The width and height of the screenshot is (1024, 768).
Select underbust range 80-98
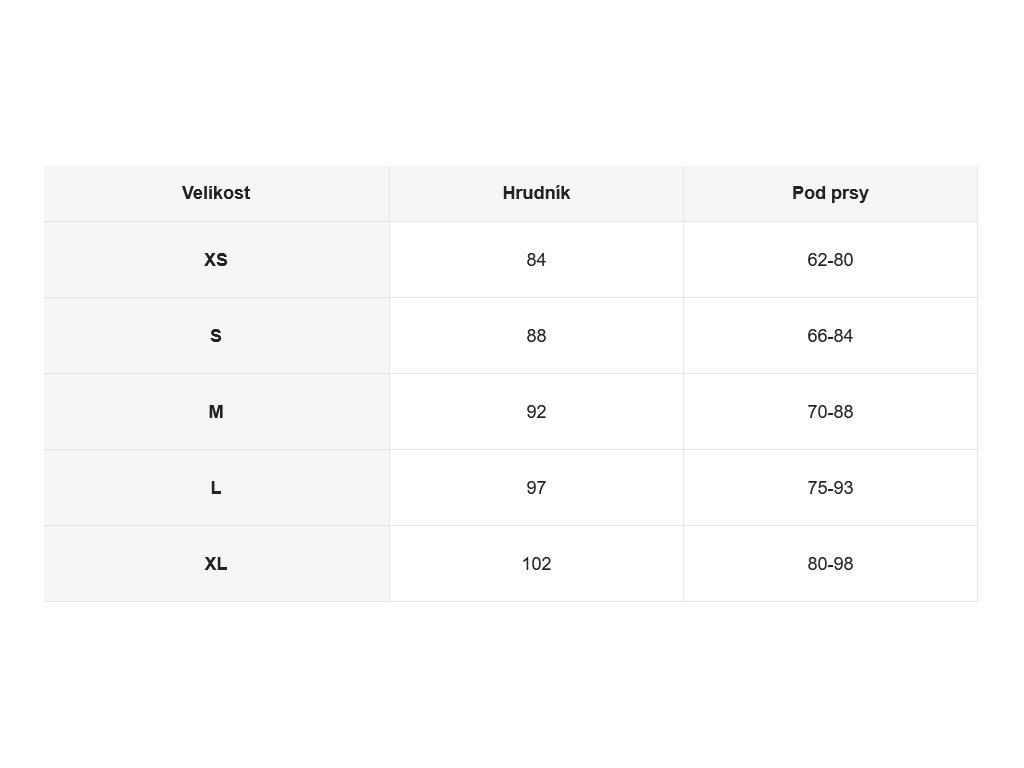click(x=830, y=564)
